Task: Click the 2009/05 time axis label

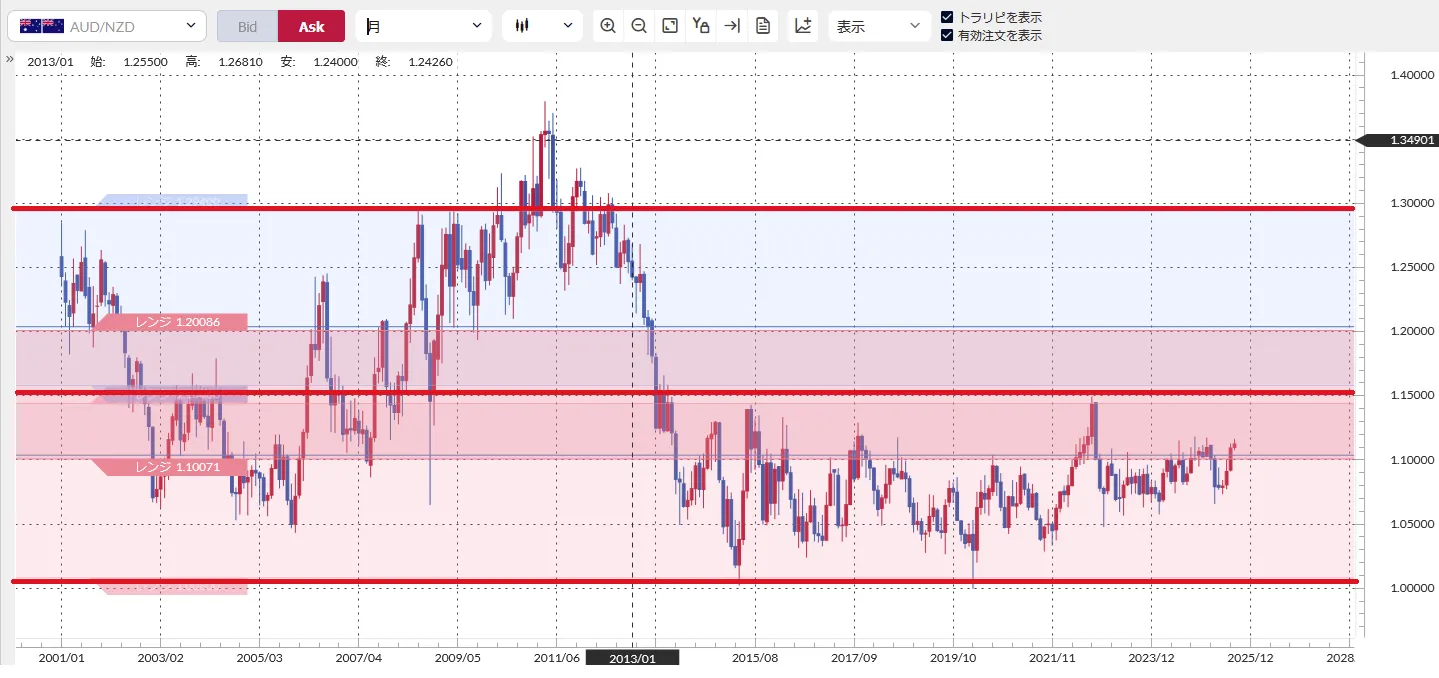Action: pos(457,658)
